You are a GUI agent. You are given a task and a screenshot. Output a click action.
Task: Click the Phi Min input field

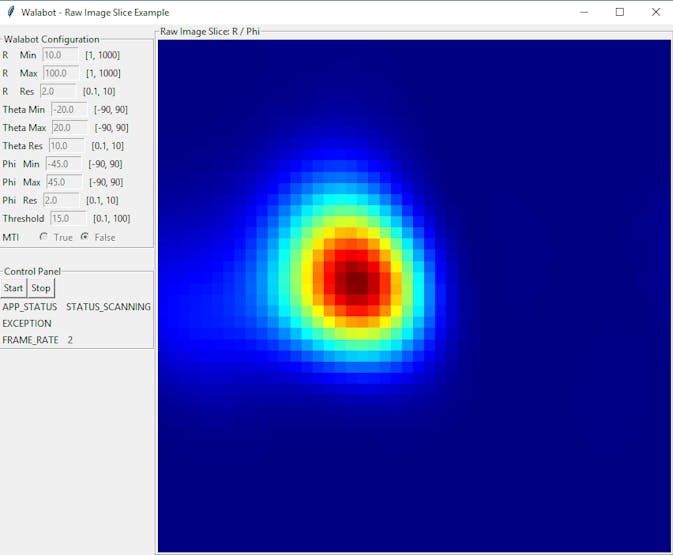pos(64,164)
